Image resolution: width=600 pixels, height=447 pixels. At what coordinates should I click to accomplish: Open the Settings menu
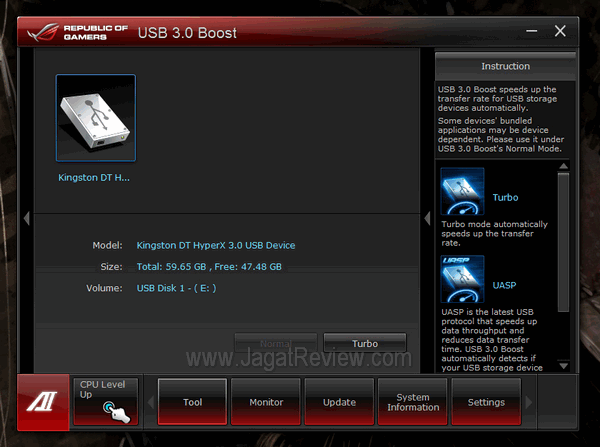pyautogui.click(x=486, y=402)
